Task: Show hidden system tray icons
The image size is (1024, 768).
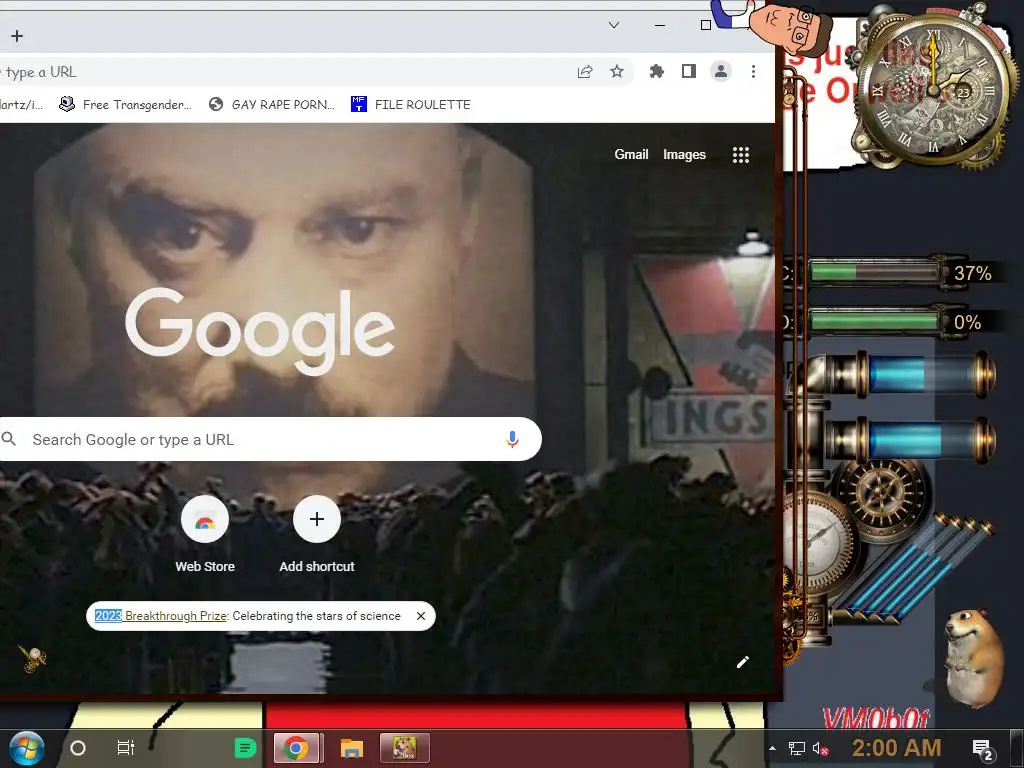Action: pyautogui.click(x=773, y=748)
